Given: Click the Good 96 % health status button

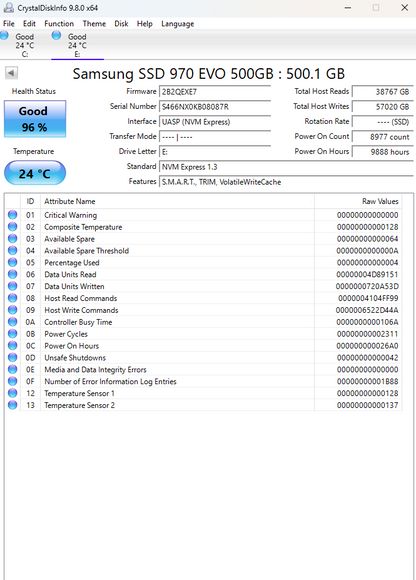Looking at the screenshot, I should (x=35, y=119).
